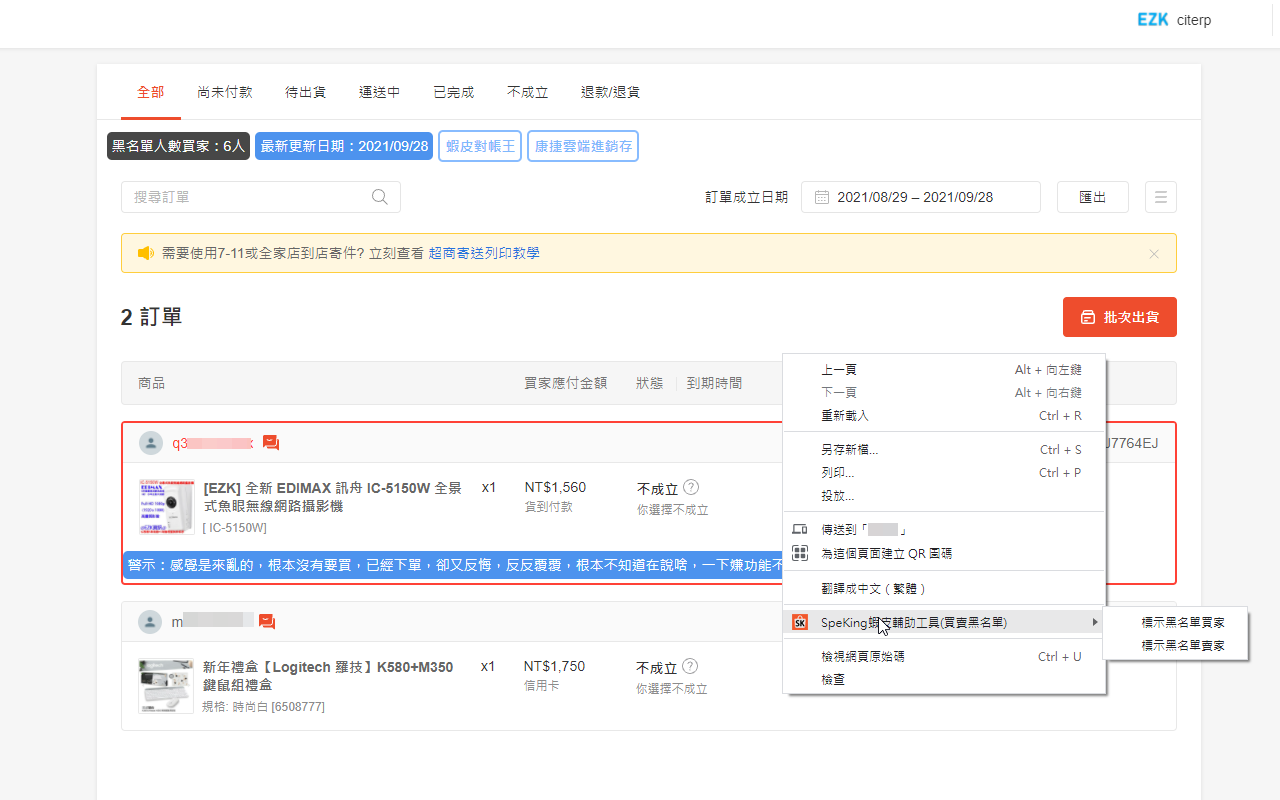The width and height of the screenshot is (1280, 800).
Task: Switch to the 退款/退貨 tab
Action: click(610, 92)
